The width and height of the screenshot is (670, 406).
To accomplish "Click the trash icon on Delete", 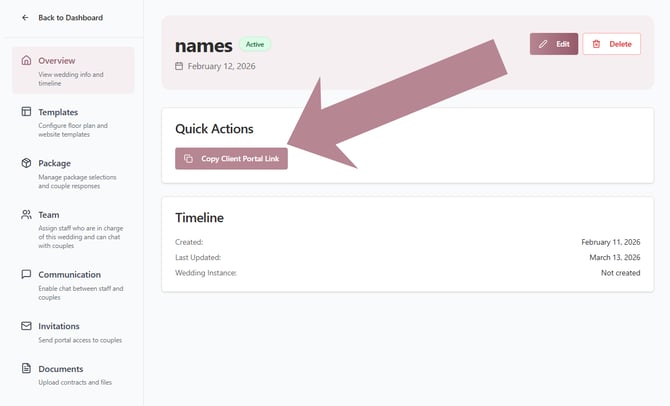I will click(x=596, y=44).
